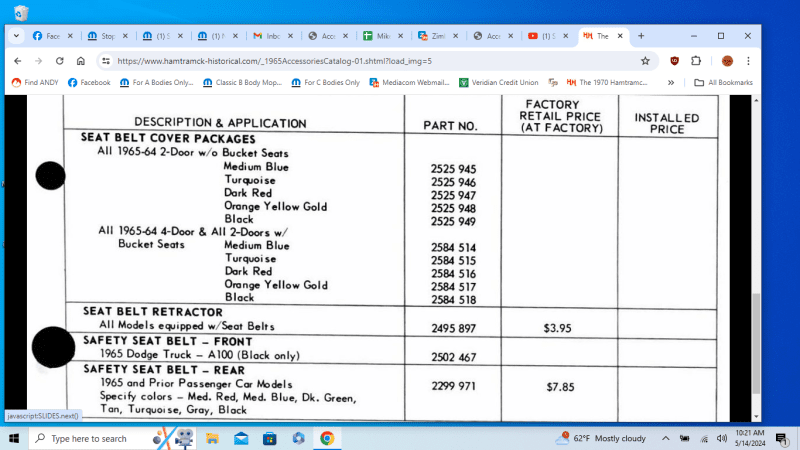
Task: Expand the hidden bookmarks chevron
Action: point(671,83)
